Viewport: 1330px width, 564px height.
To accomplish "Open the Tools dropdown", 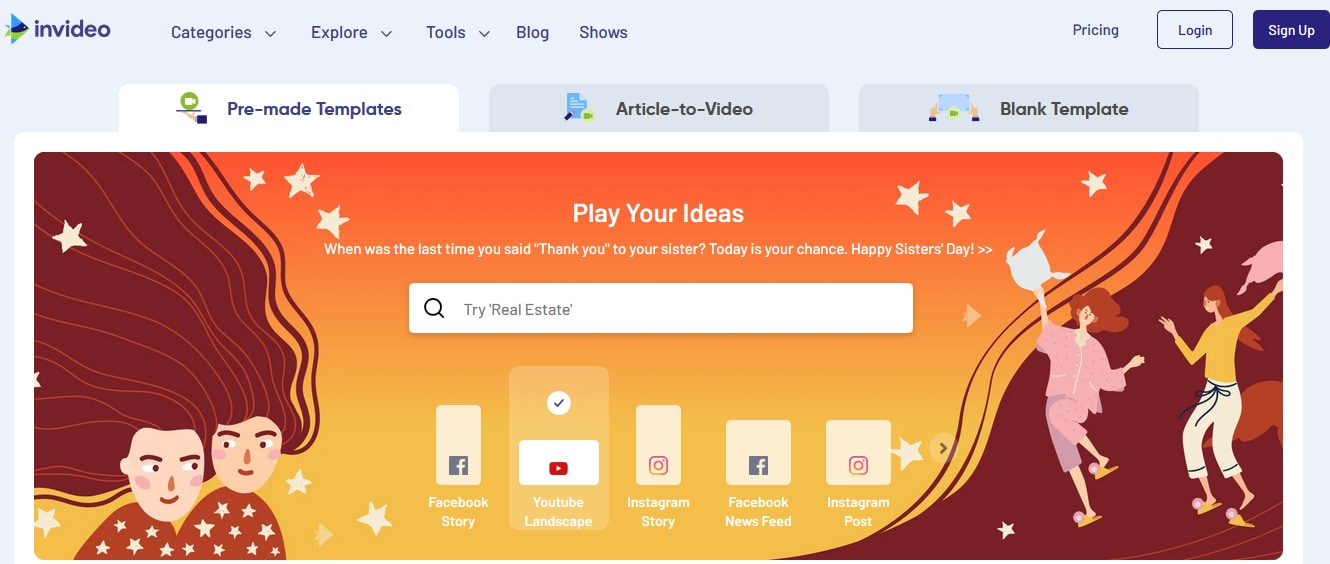I will 457,32.
